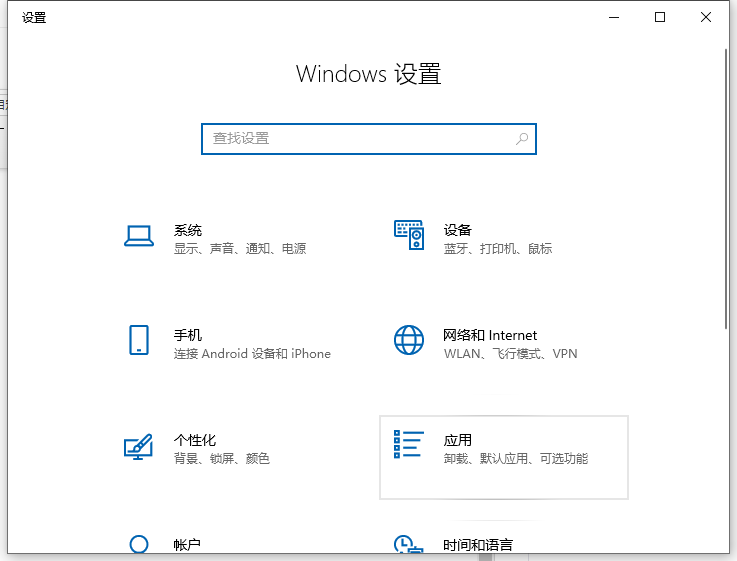Select the 手机 category title

(188, 335)
